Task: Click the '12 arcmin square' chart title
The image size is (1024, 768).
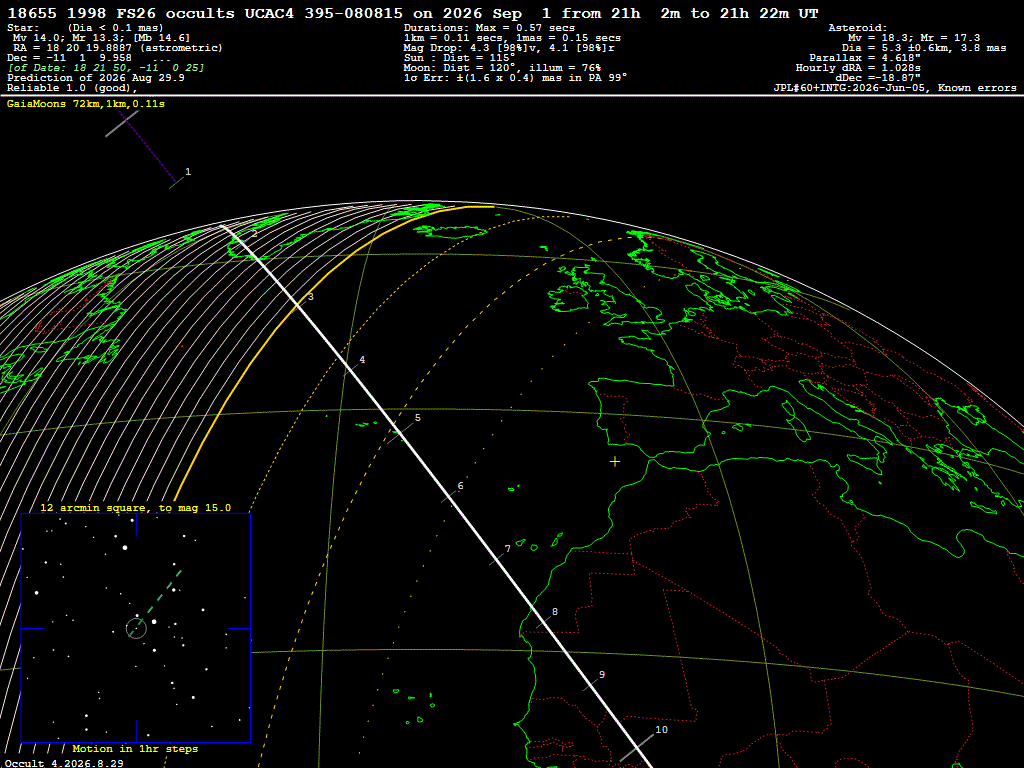Action: click(136, 508)
